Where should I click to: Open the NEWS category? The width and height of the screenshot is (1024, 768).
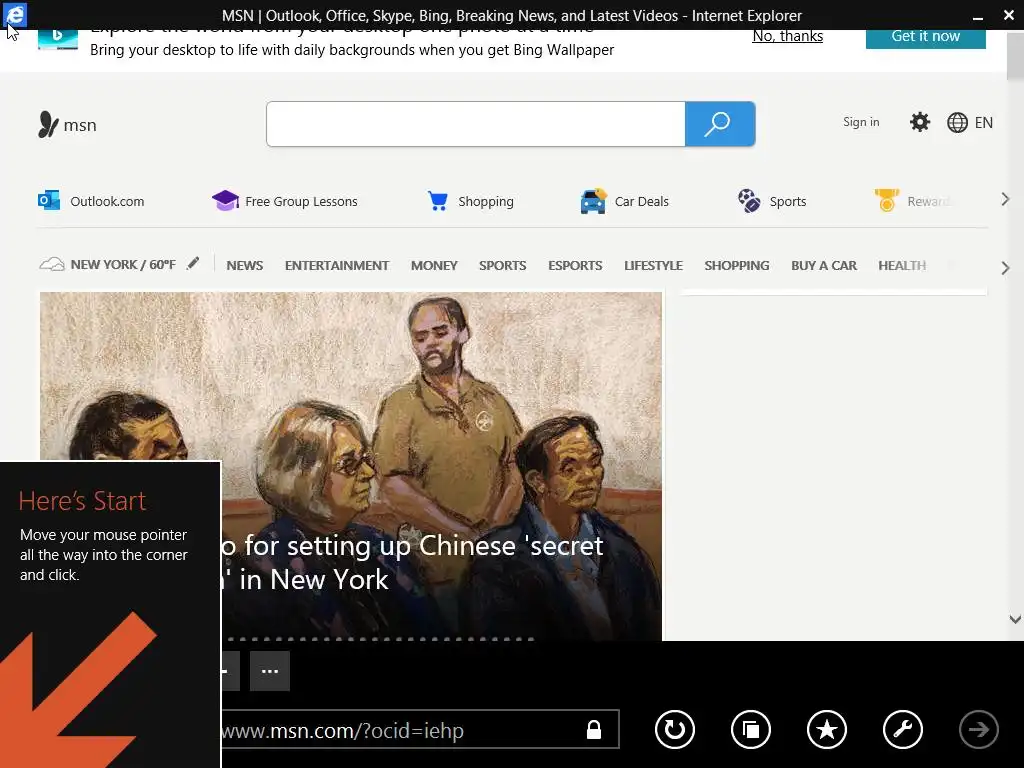(245, 265)
